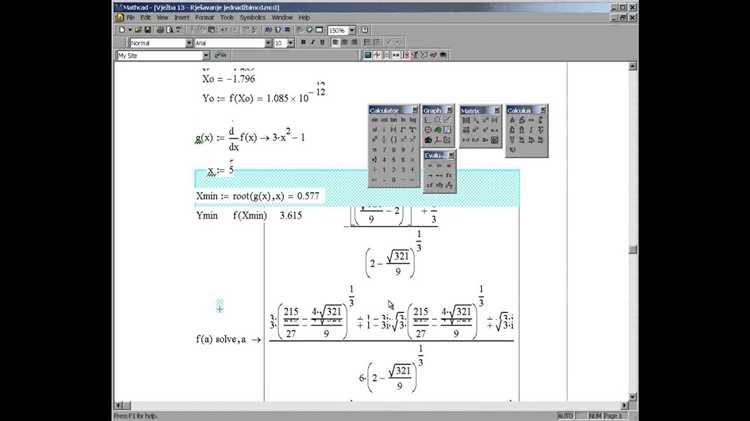
Task: Insert parentheses from the Calculator palette
Action: 394,140
